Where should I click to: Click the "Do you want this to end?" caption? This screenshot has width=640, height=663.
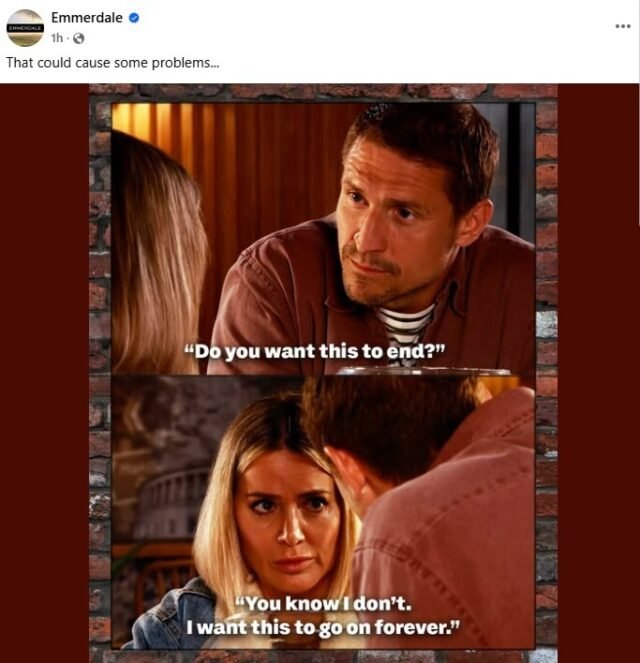[x=315, y=352]
